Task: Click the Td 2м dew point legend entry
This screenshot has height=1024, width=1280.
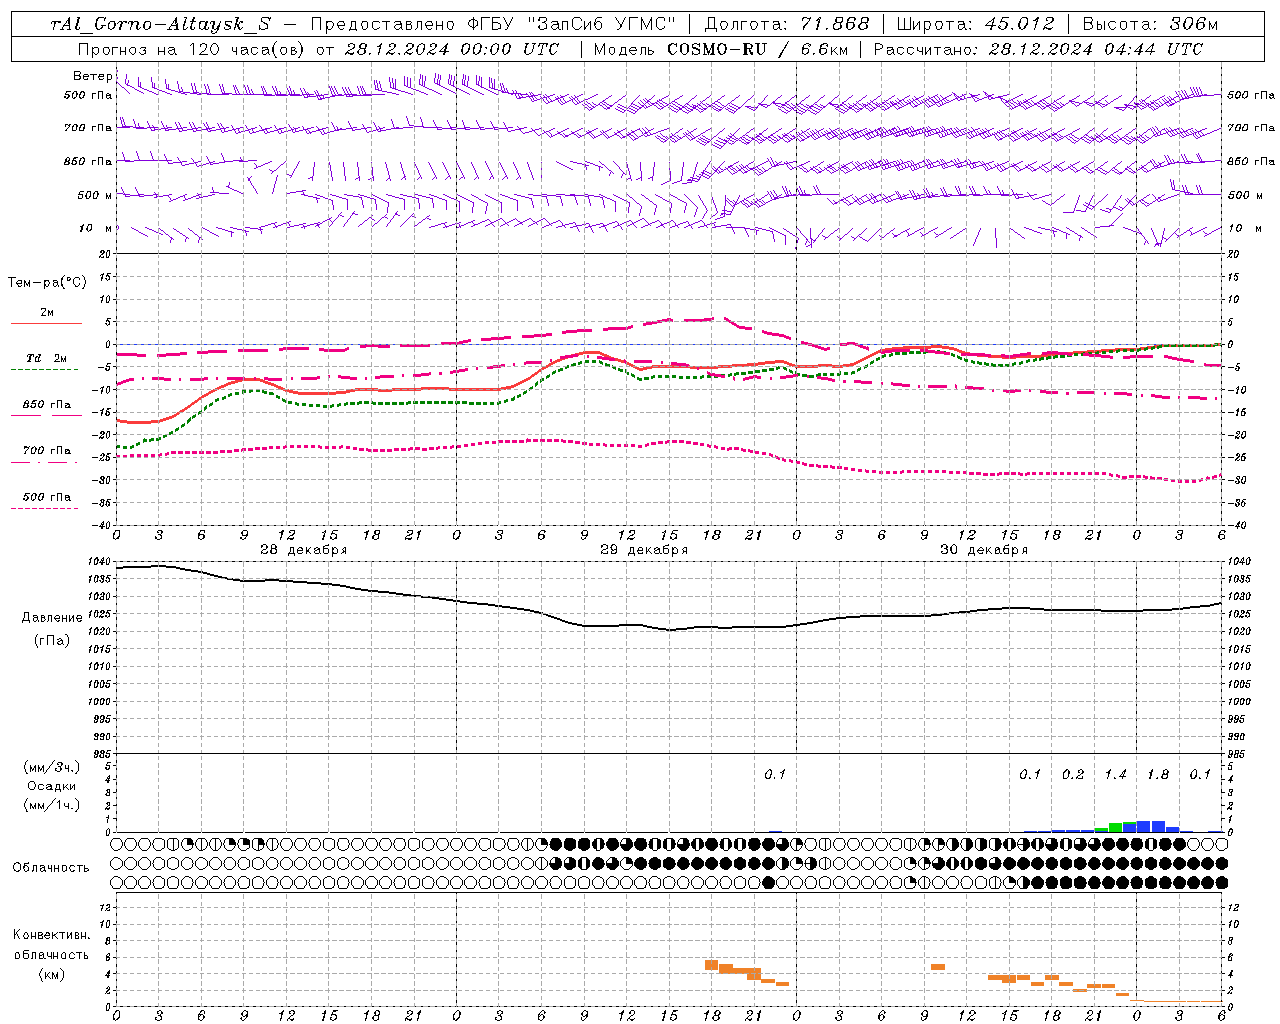Action: 47,358
